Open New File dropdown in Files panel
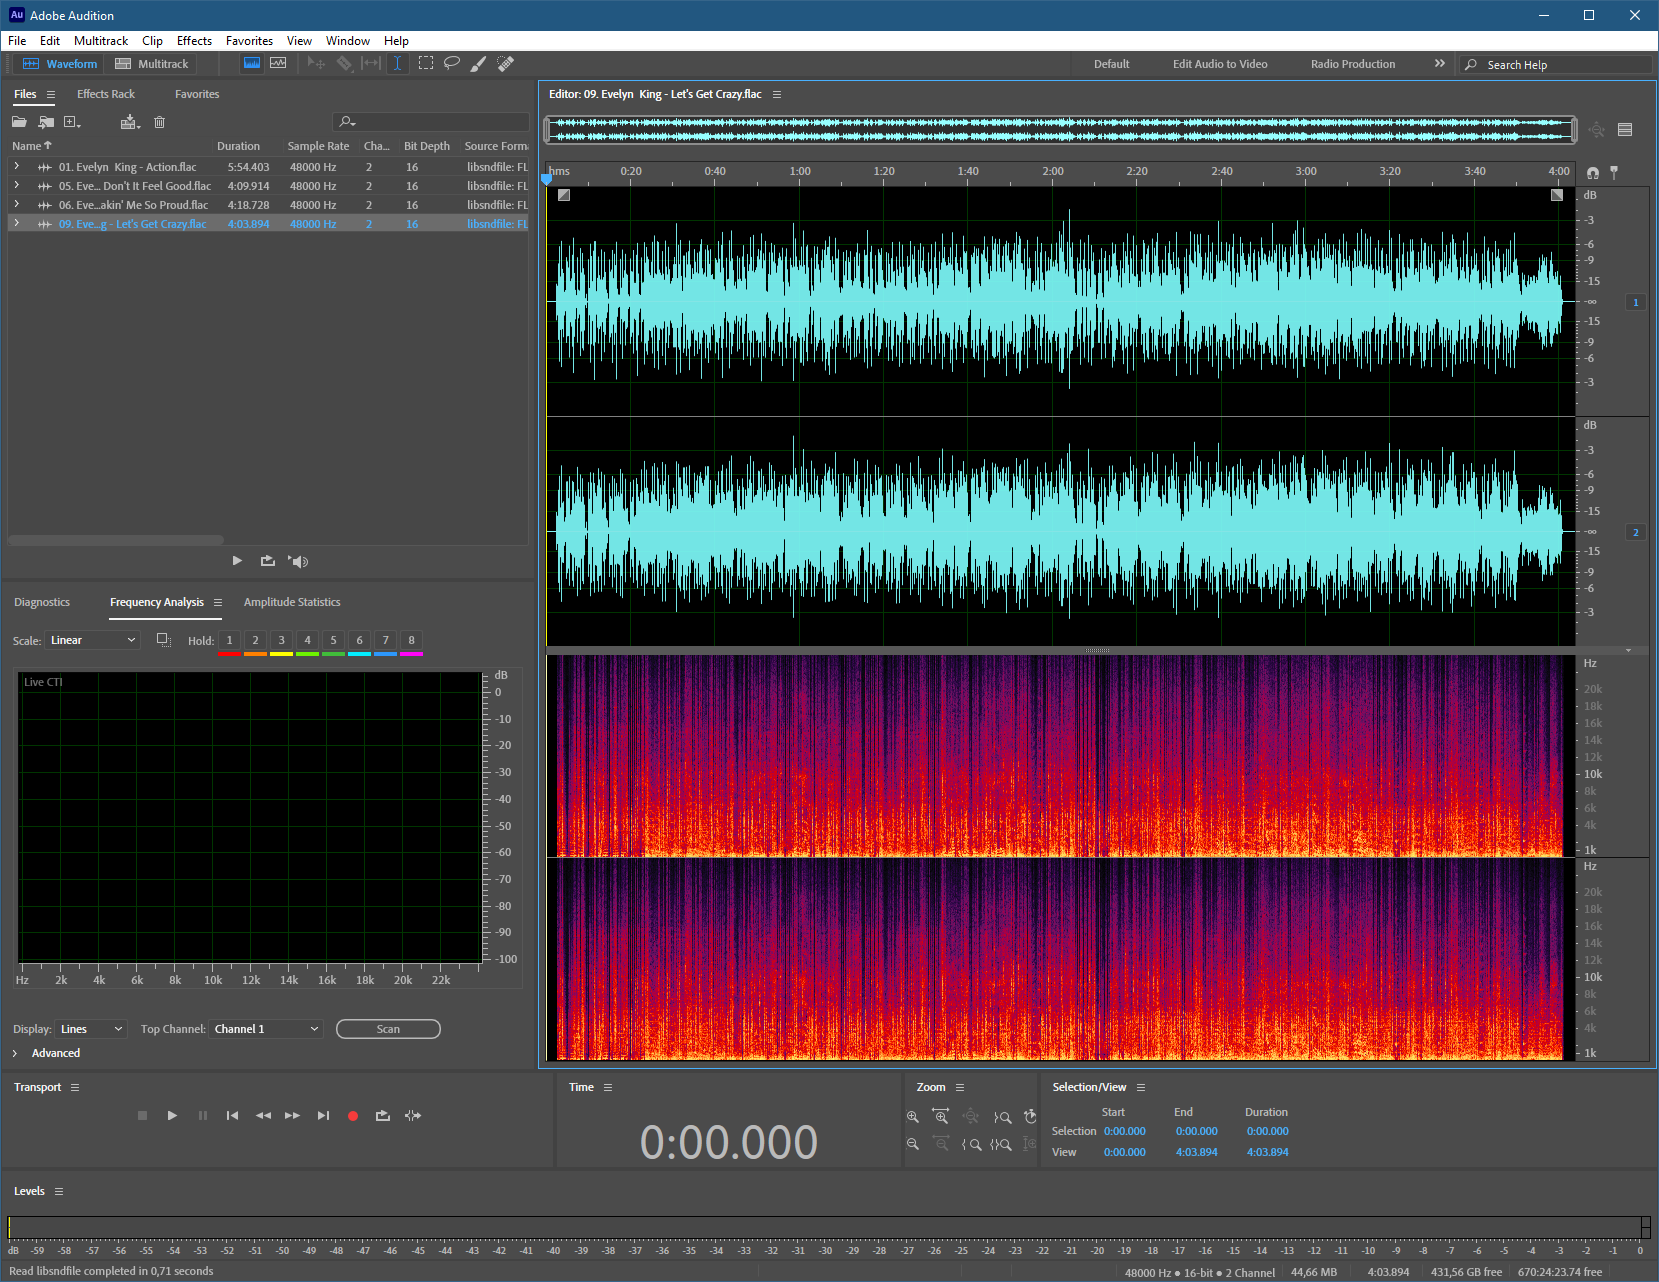Screen dimensions: 1659x1282 [x=72, y=122]
